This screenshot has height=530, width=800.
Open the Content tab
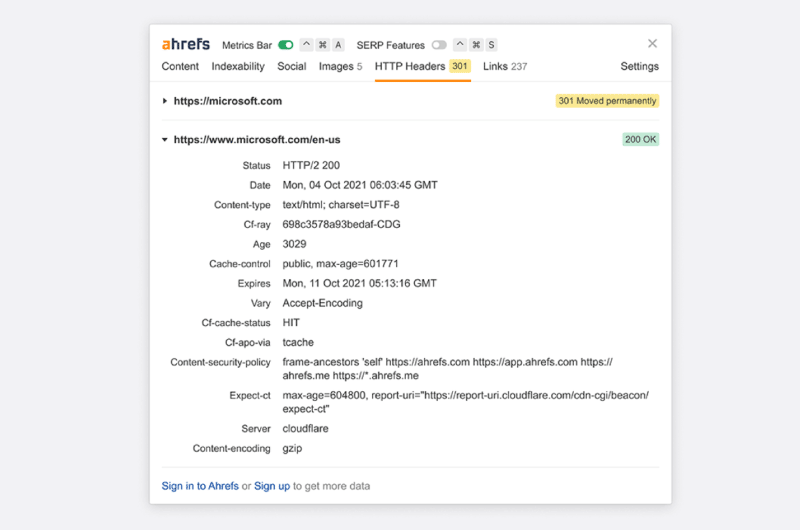(180, 66)
